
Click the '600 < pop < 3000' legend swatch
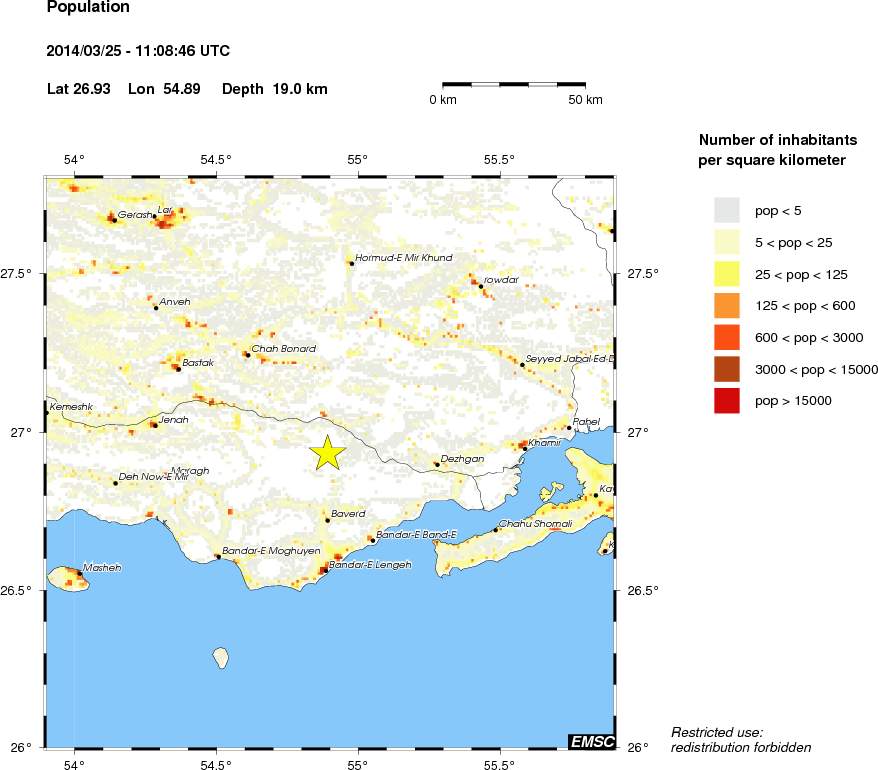click(x=727, y=338)
